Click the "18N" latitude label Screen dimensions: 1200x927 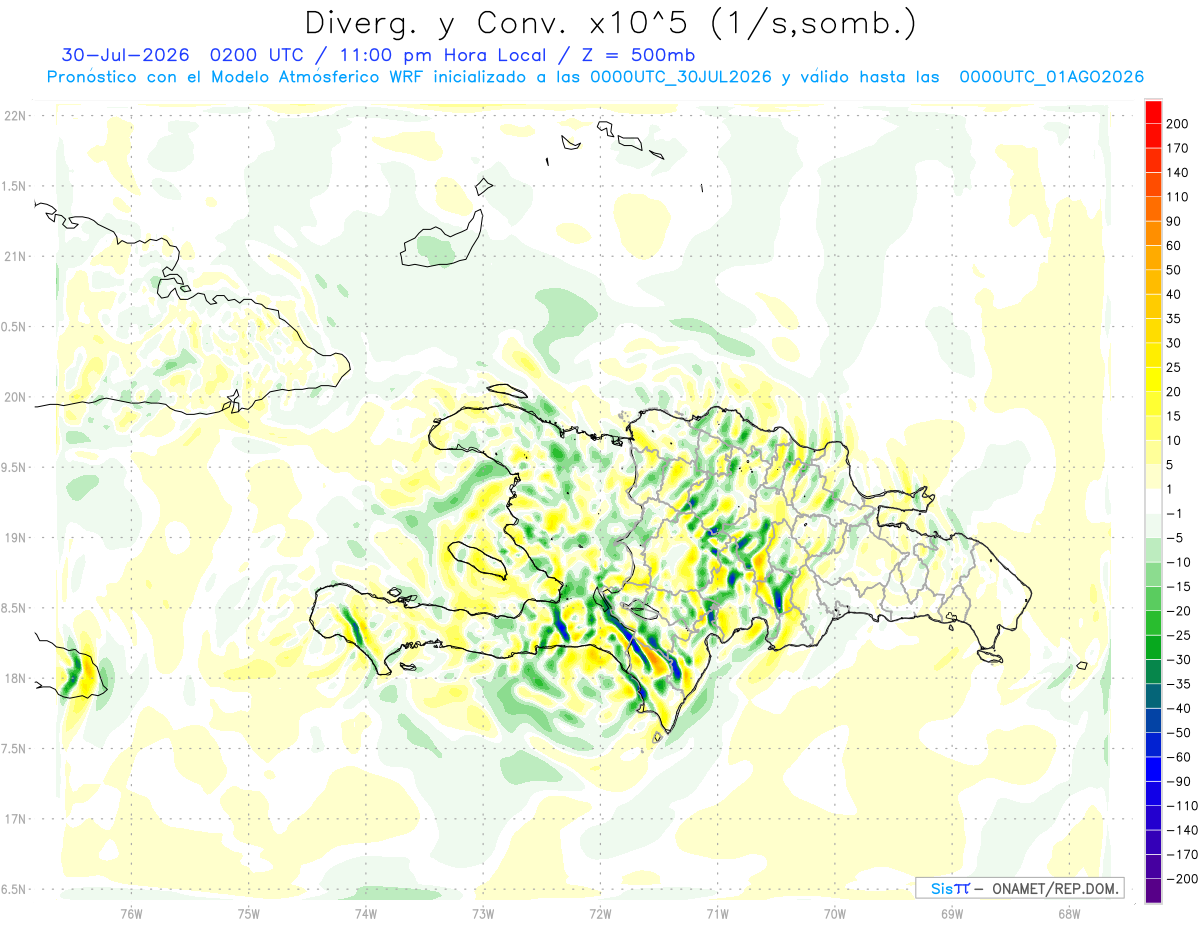tap(14, 678)
